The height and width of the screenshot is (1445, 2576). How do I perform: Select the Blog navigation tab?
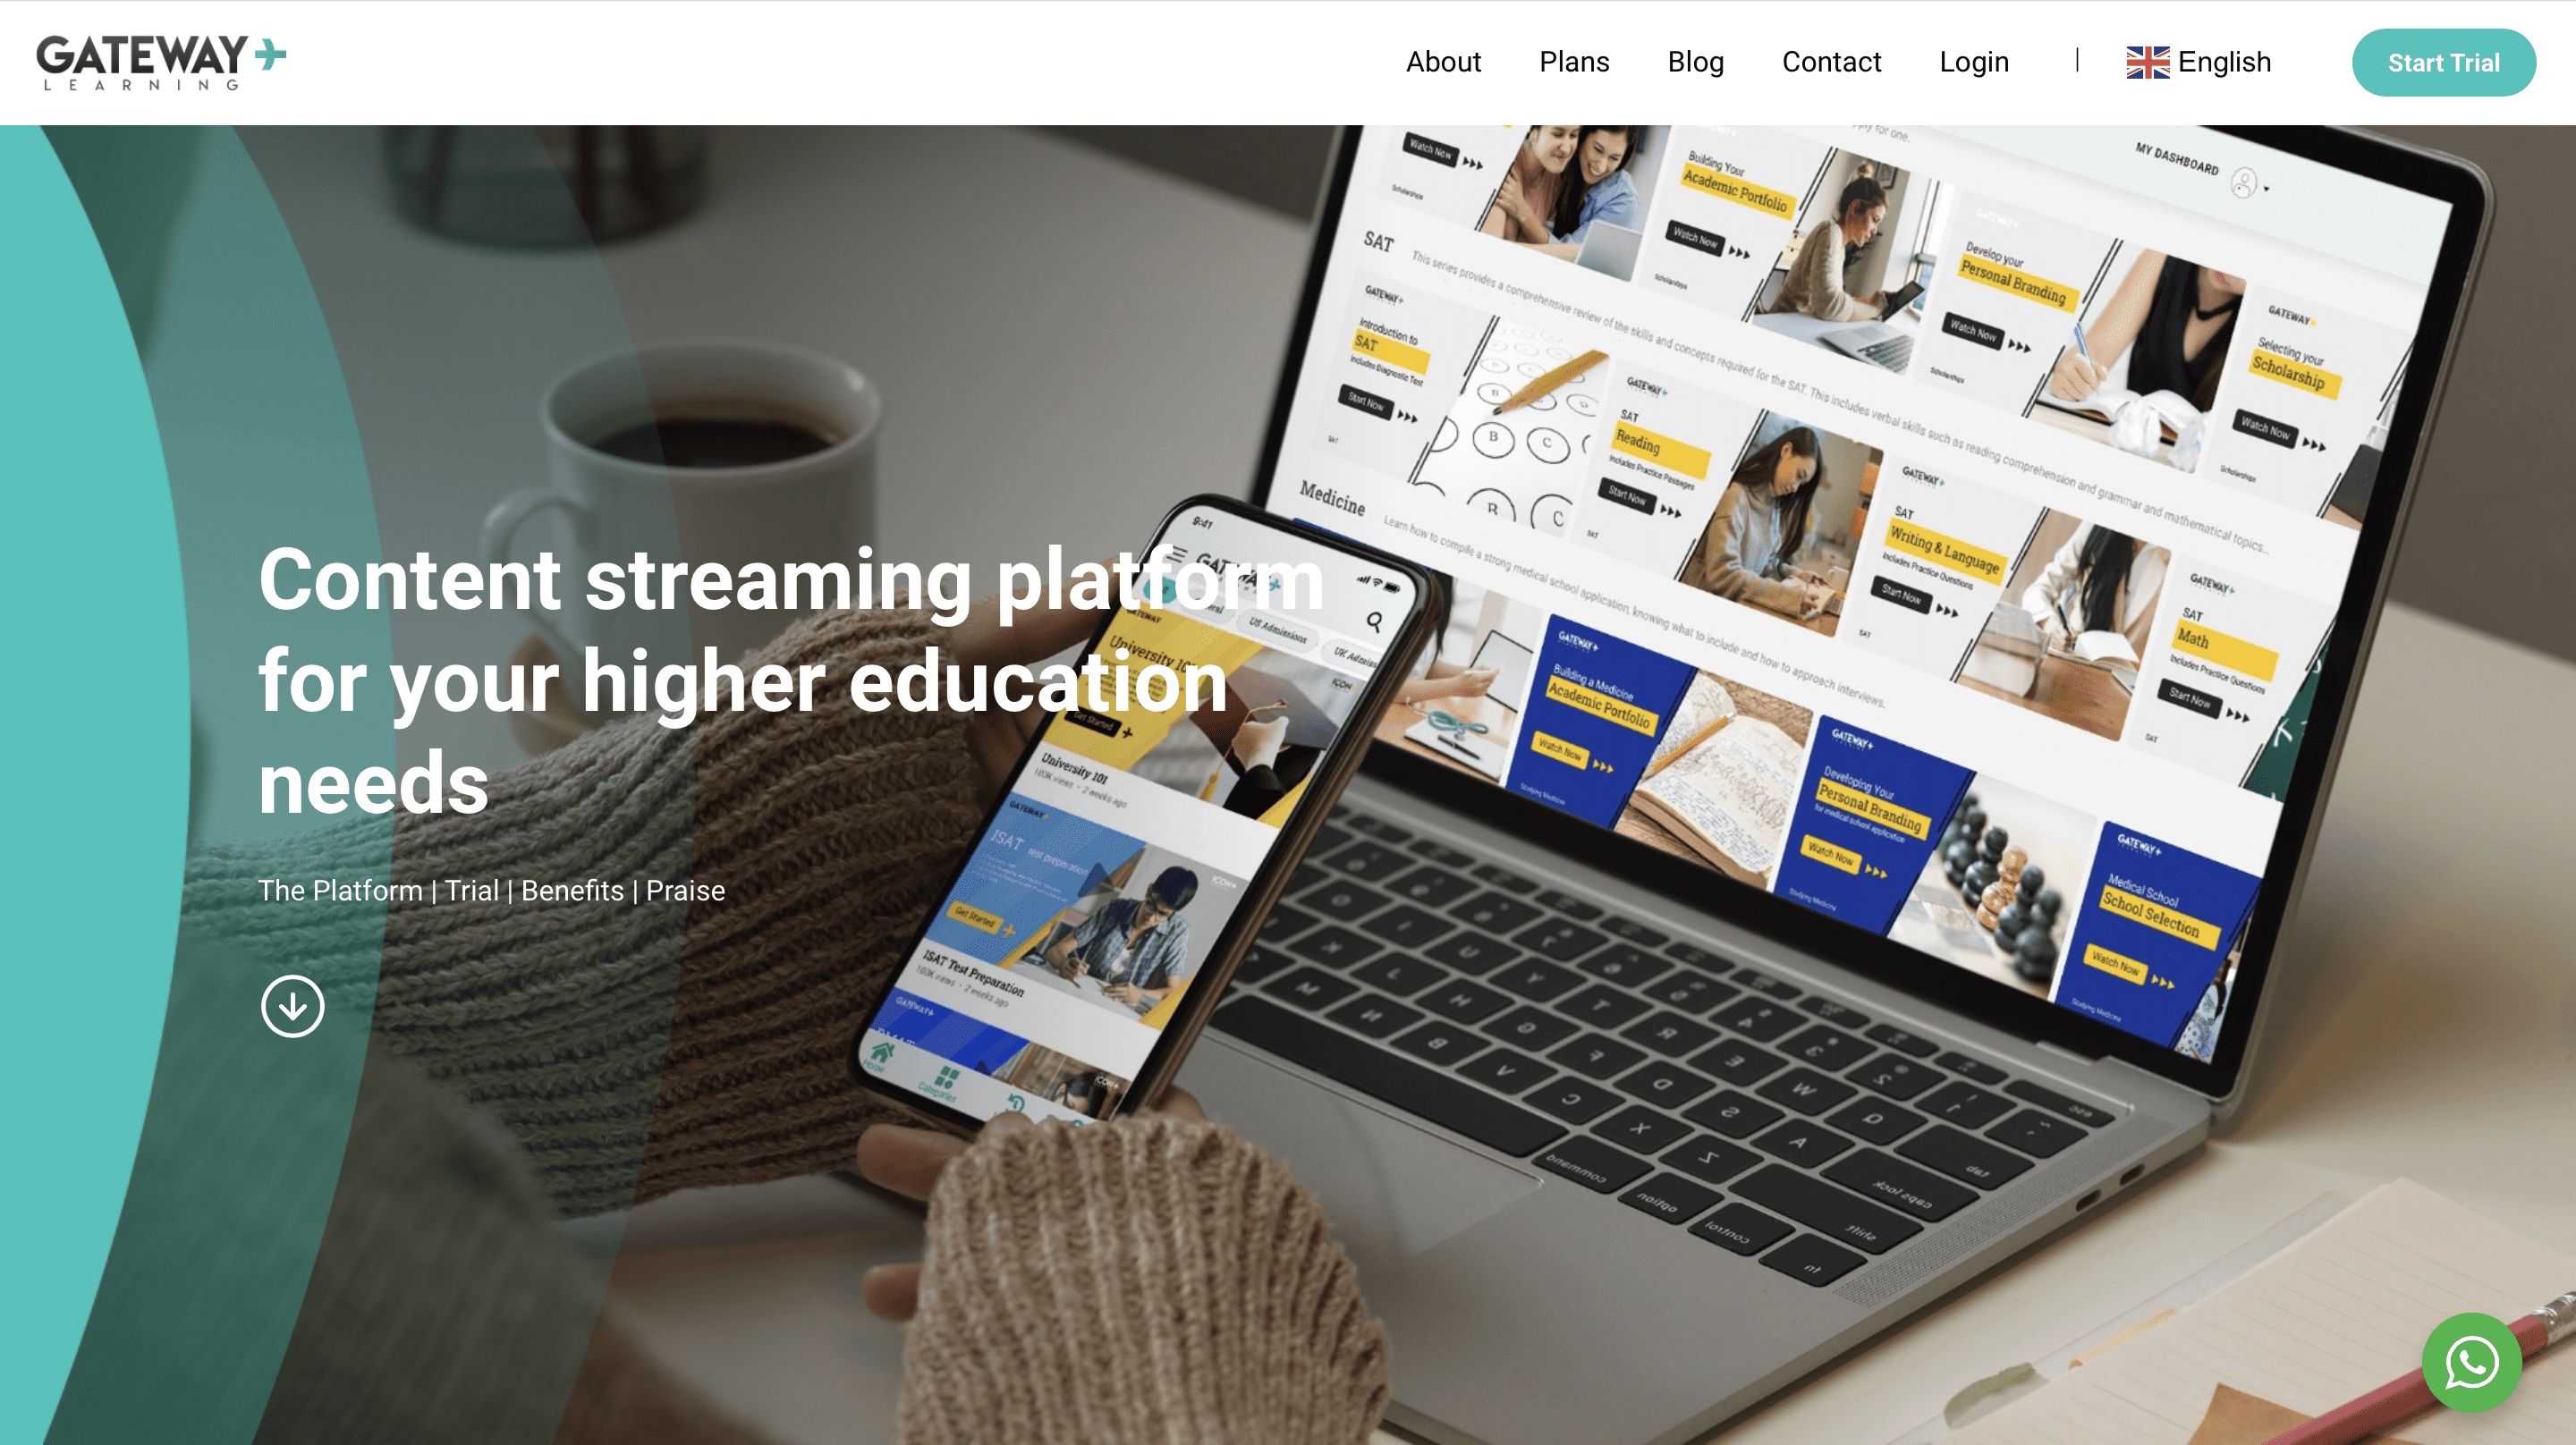[x=1695, y=62]
